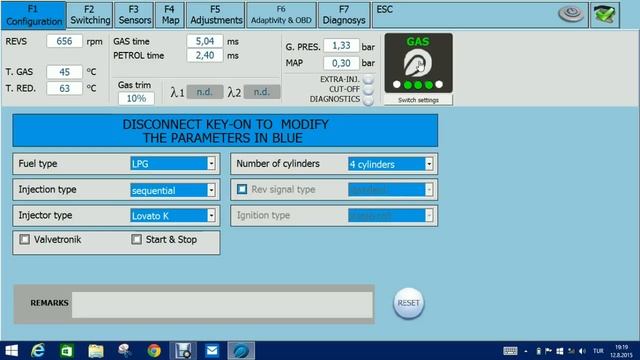Image resolution: width=640 pixels, height=360 pixels.
Task: Click the GAS time value 5,04
Action: click(x=205, y=41)
